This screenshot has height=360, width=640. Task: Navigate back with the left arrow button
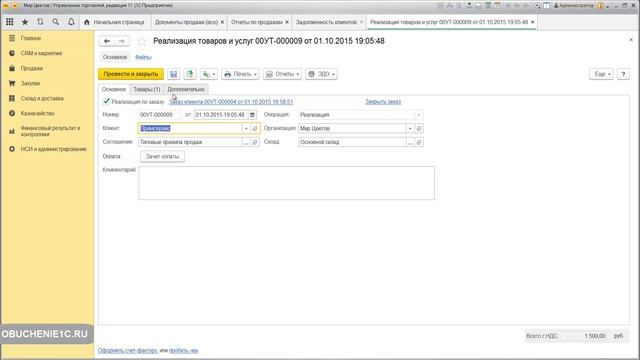(107, 41)
